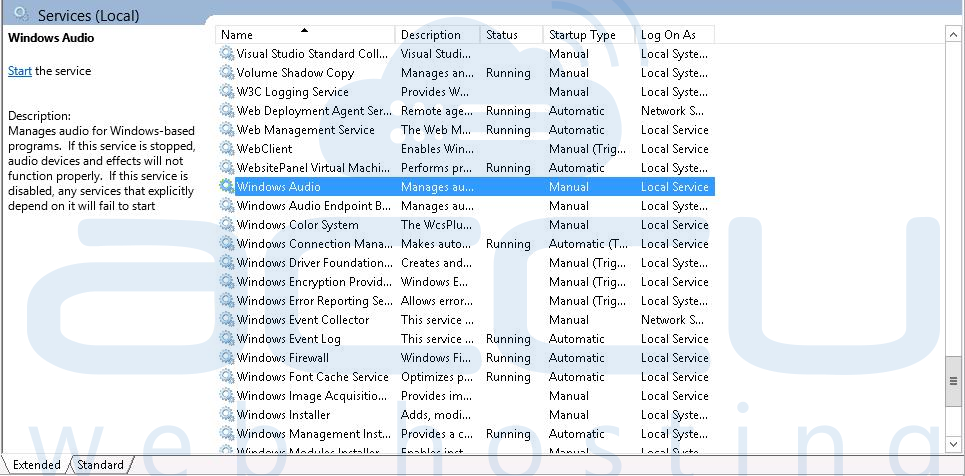Click Windows Audio heading in left pane
Viewport: 965px width, 476px height.
(x=51, y=38)
